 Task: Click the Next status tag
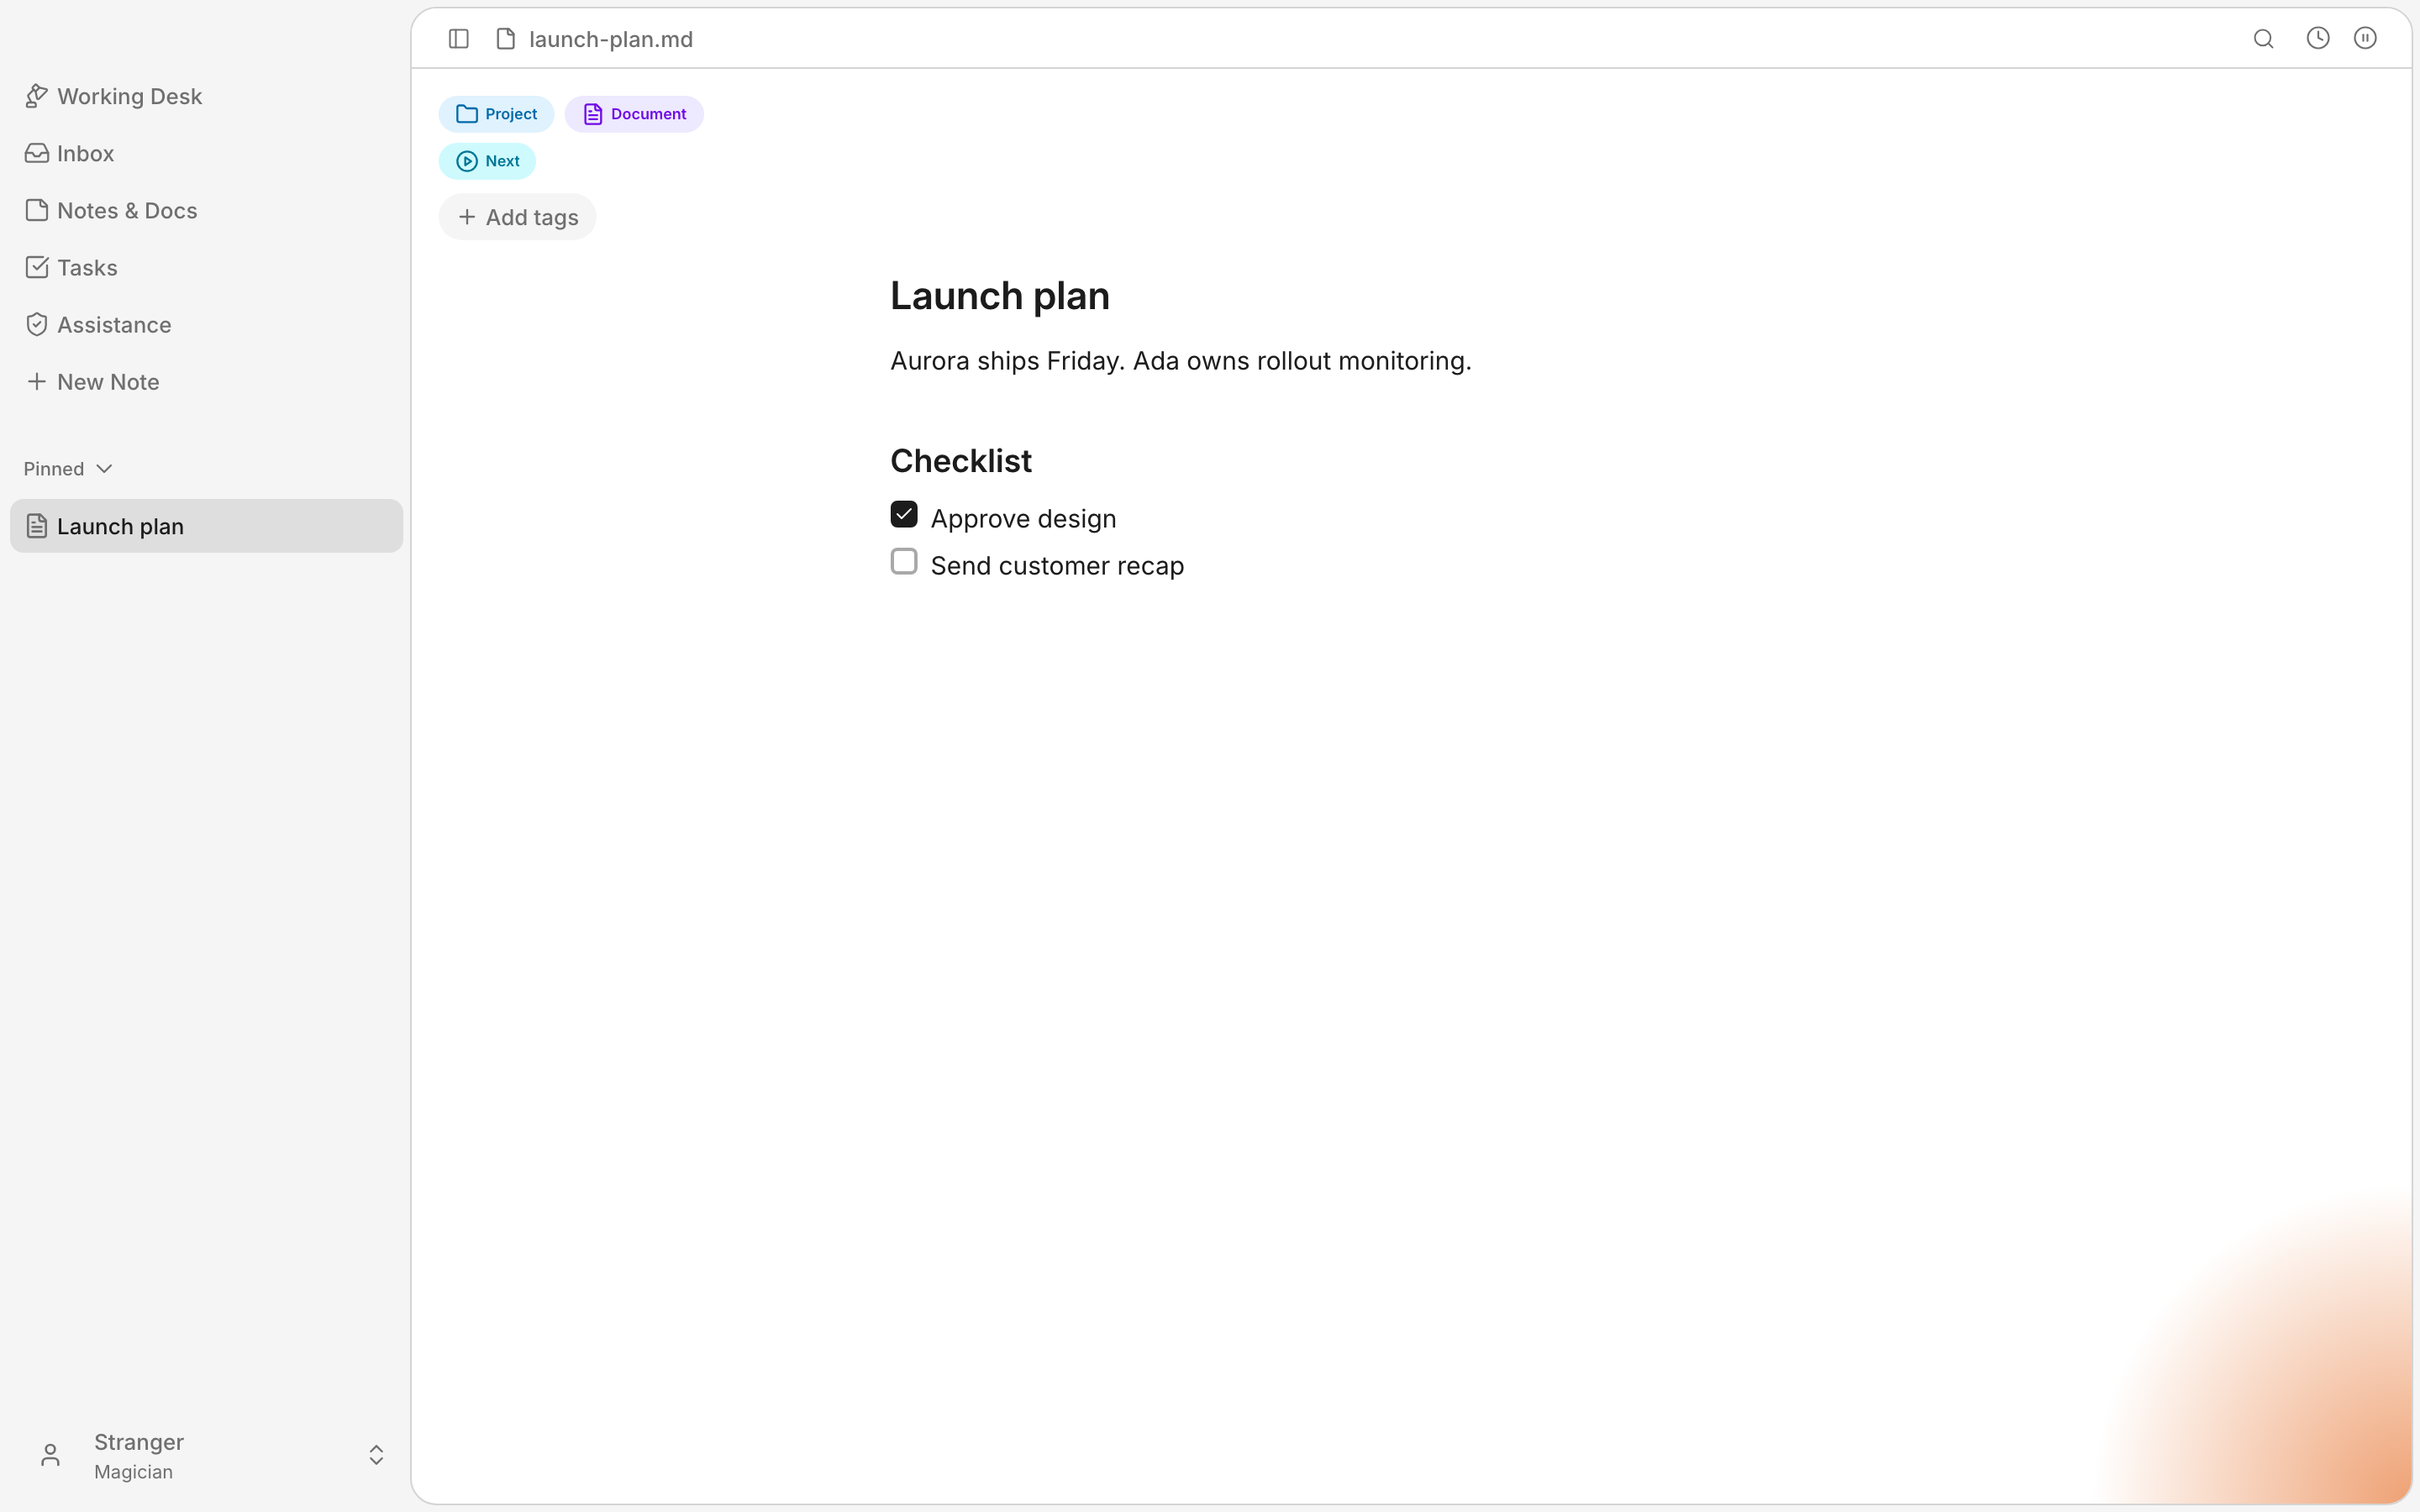pyautogui.click(x=487, y=161)
